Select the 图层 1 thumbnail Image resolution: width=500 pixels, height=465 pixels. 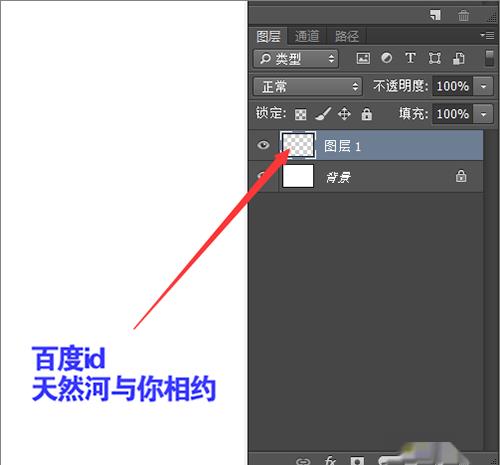pyautogui.click(x=298, y=145)
